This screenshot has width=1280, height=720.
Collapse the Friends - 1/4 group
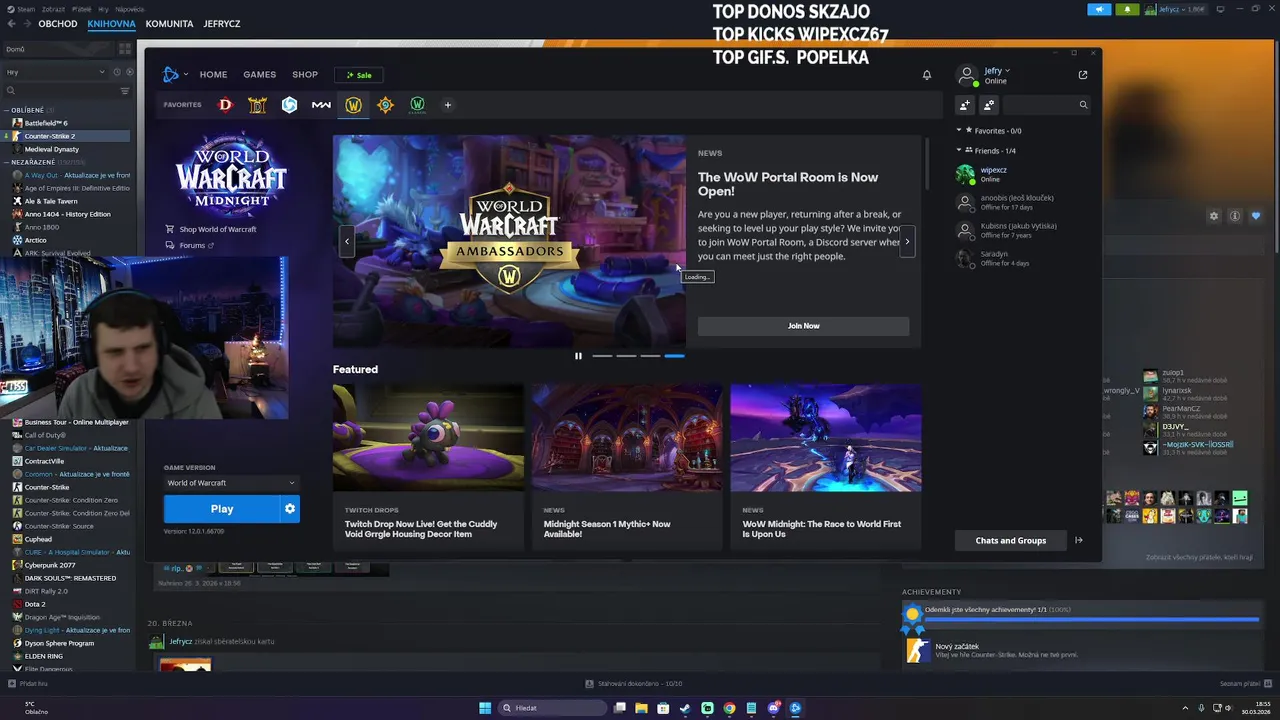[x=958, y=151]
